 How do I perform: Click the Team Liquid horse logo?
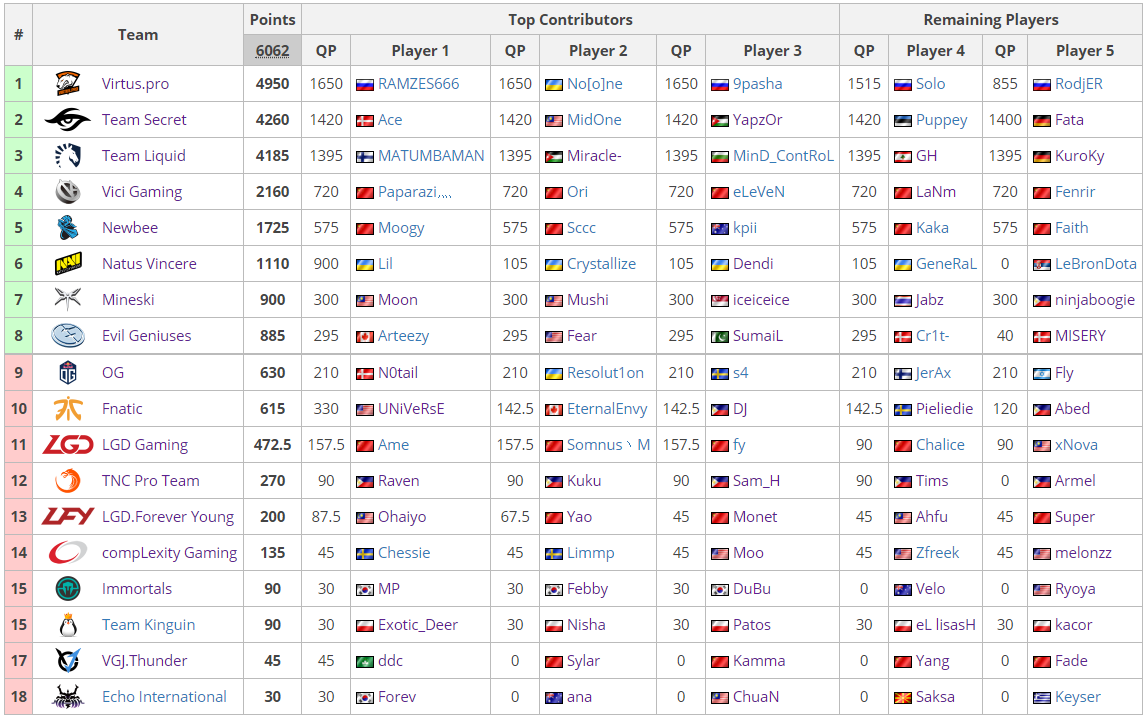[68, 155]
